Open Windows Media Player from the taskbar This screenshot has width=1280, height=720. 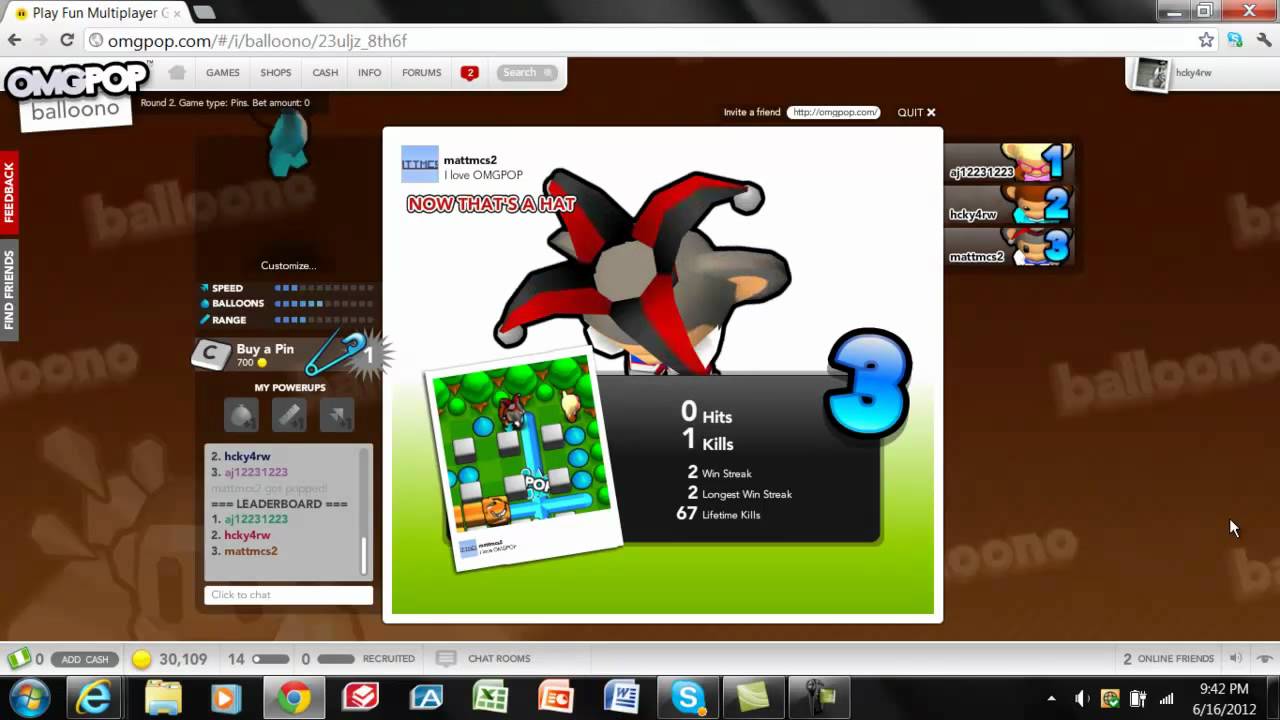226,697
